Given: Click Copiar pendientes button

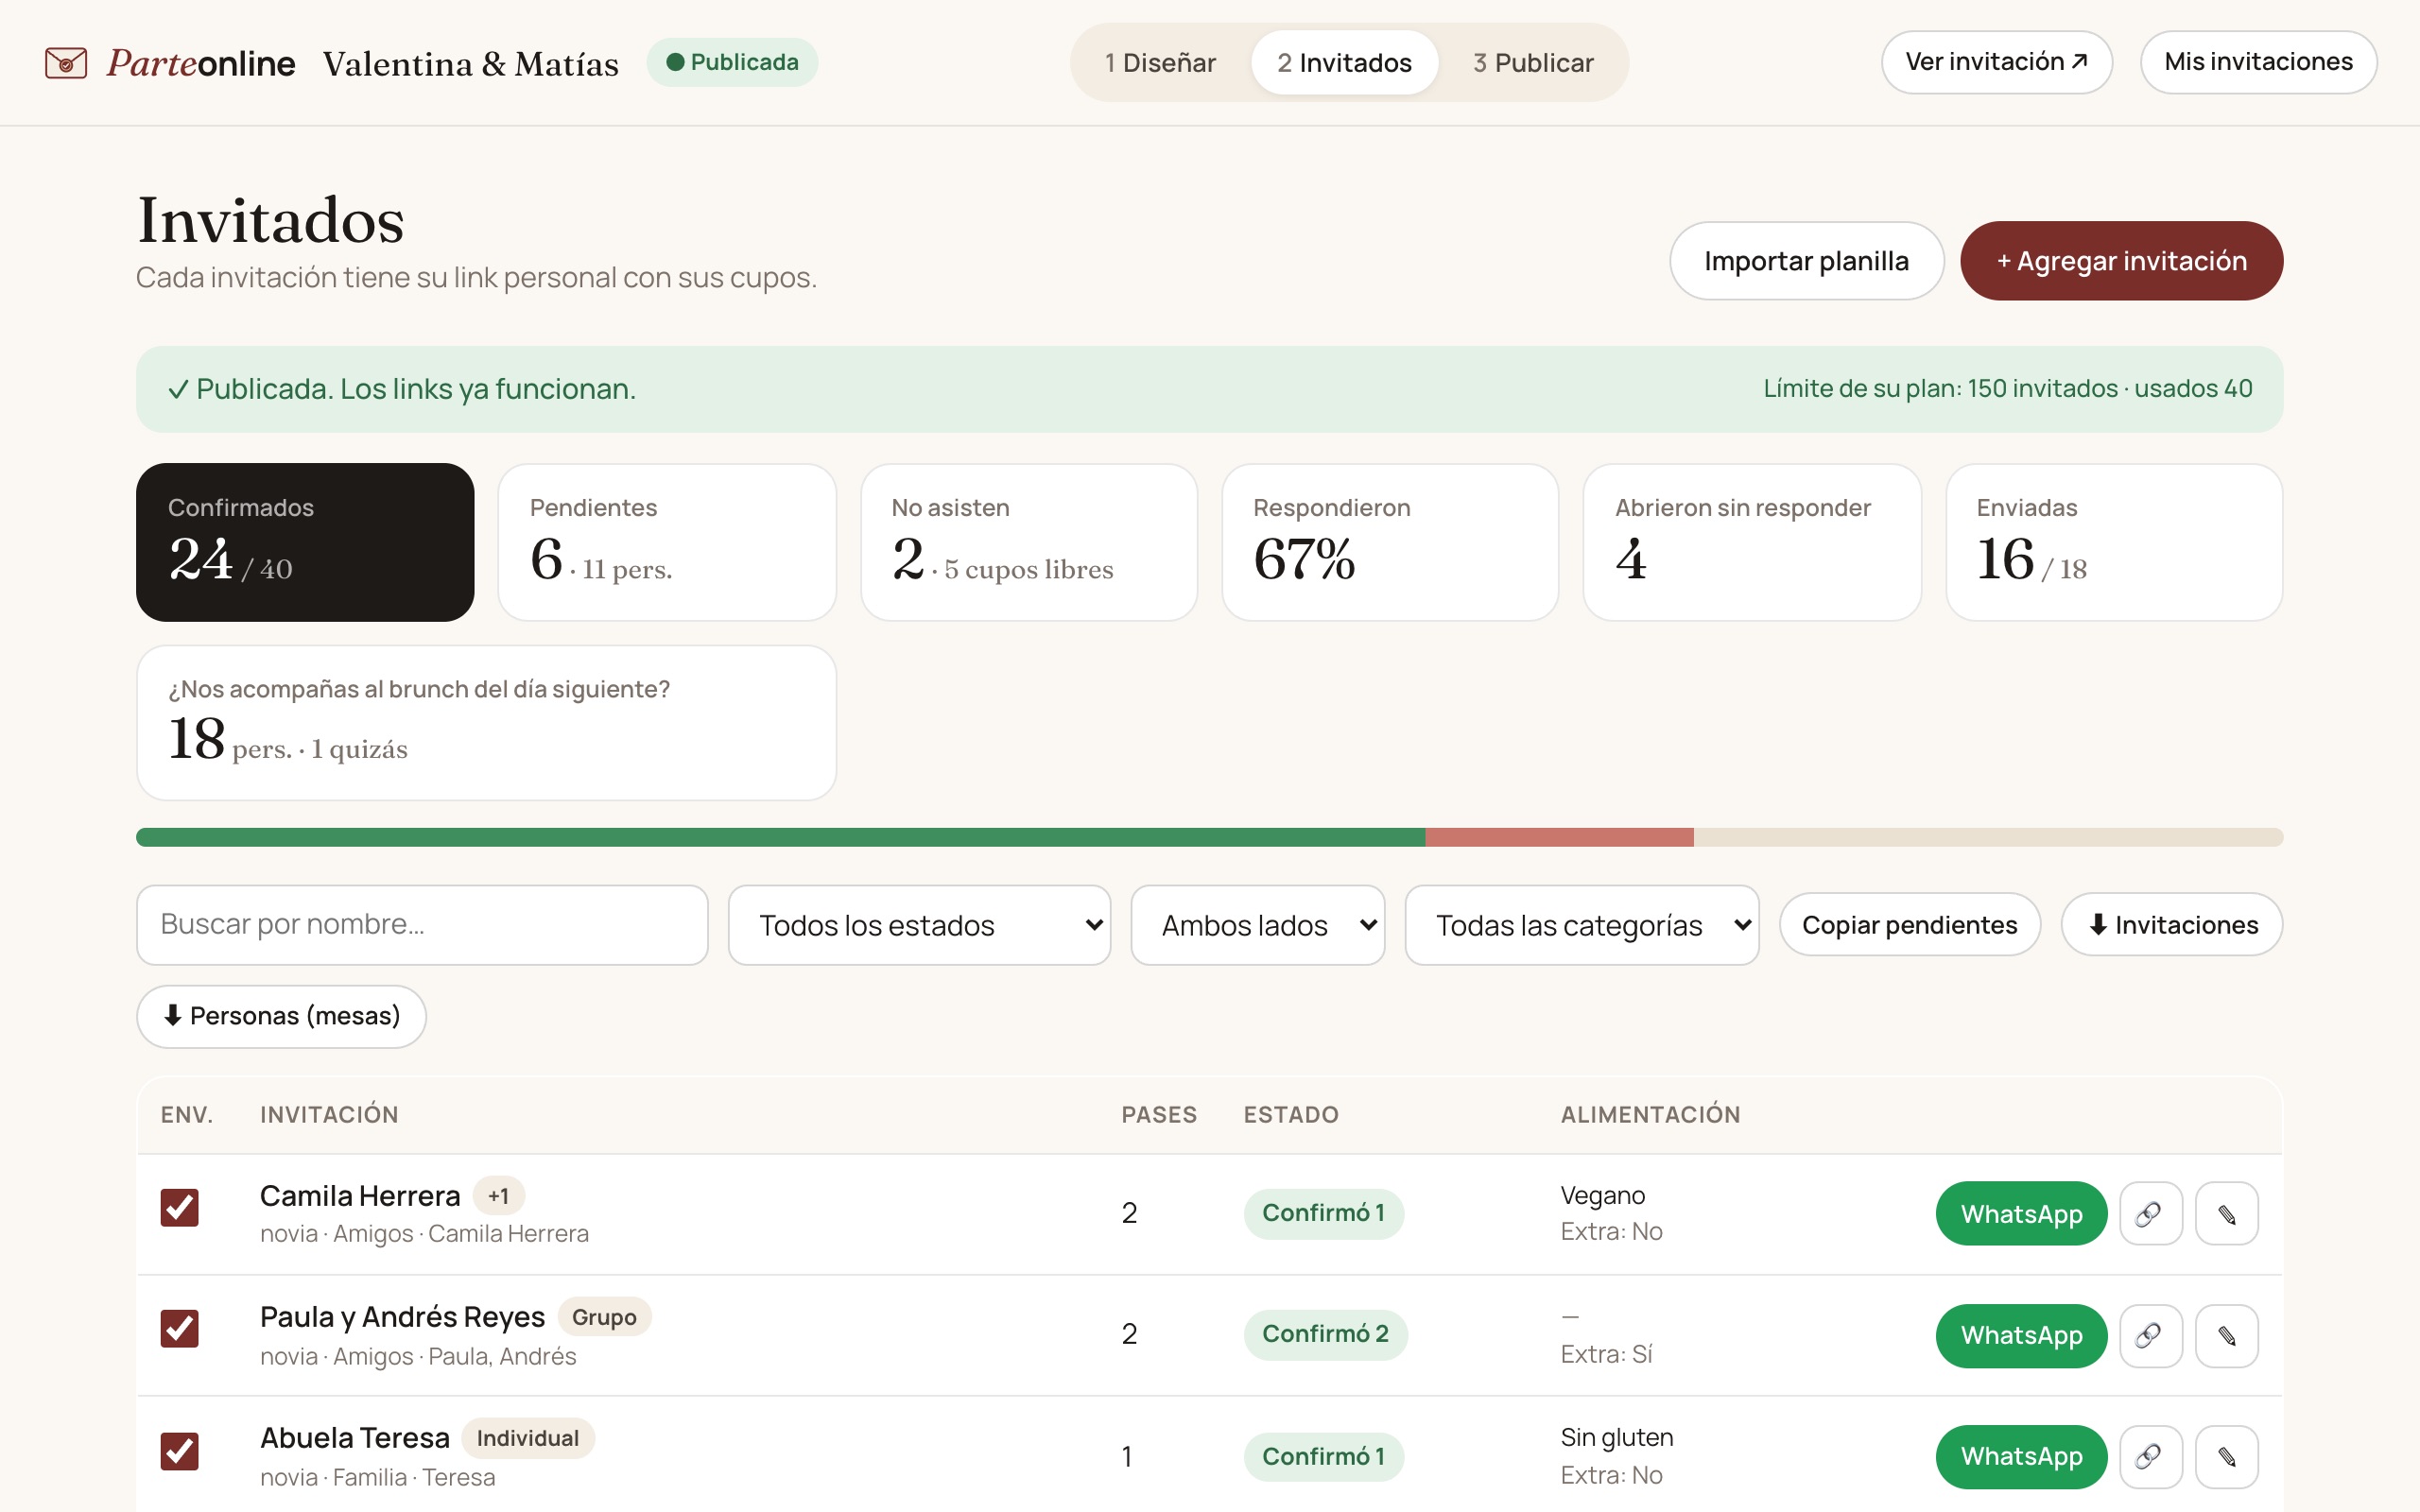Looking at the screenshot, I should pyautogui.click(x=1909, y=925).
